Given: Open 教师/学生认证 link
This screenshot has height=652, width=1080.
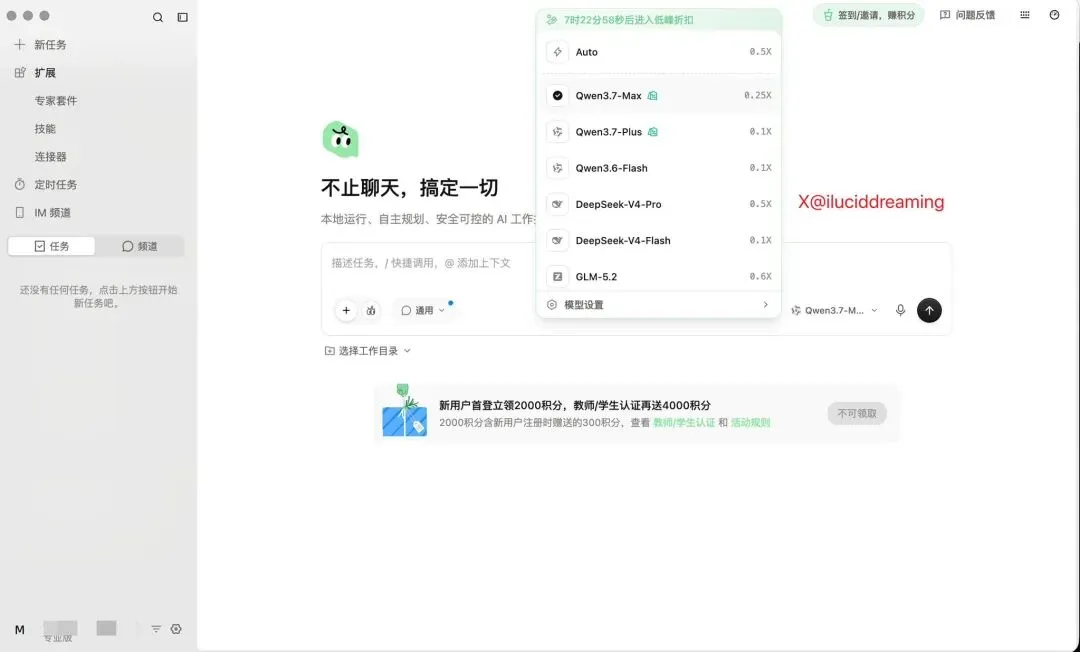Looking at the screenshot, I should click(684, 423).
